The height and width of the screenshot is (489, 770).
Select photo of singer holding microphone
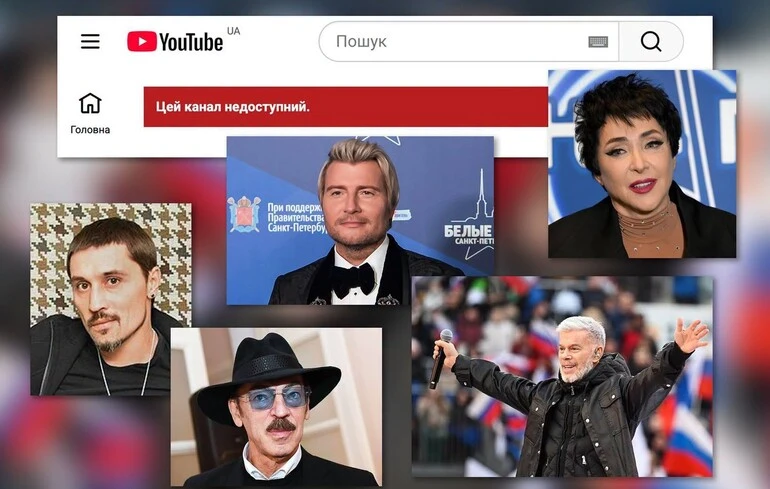(x=562, y=376)
